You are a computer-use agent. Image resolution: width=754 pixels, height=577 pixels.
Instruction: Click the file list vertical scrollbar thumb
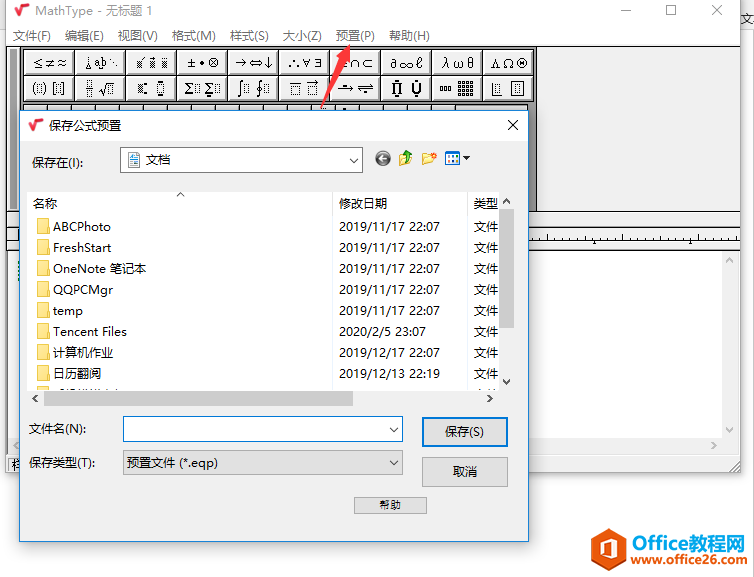[506, 268]
